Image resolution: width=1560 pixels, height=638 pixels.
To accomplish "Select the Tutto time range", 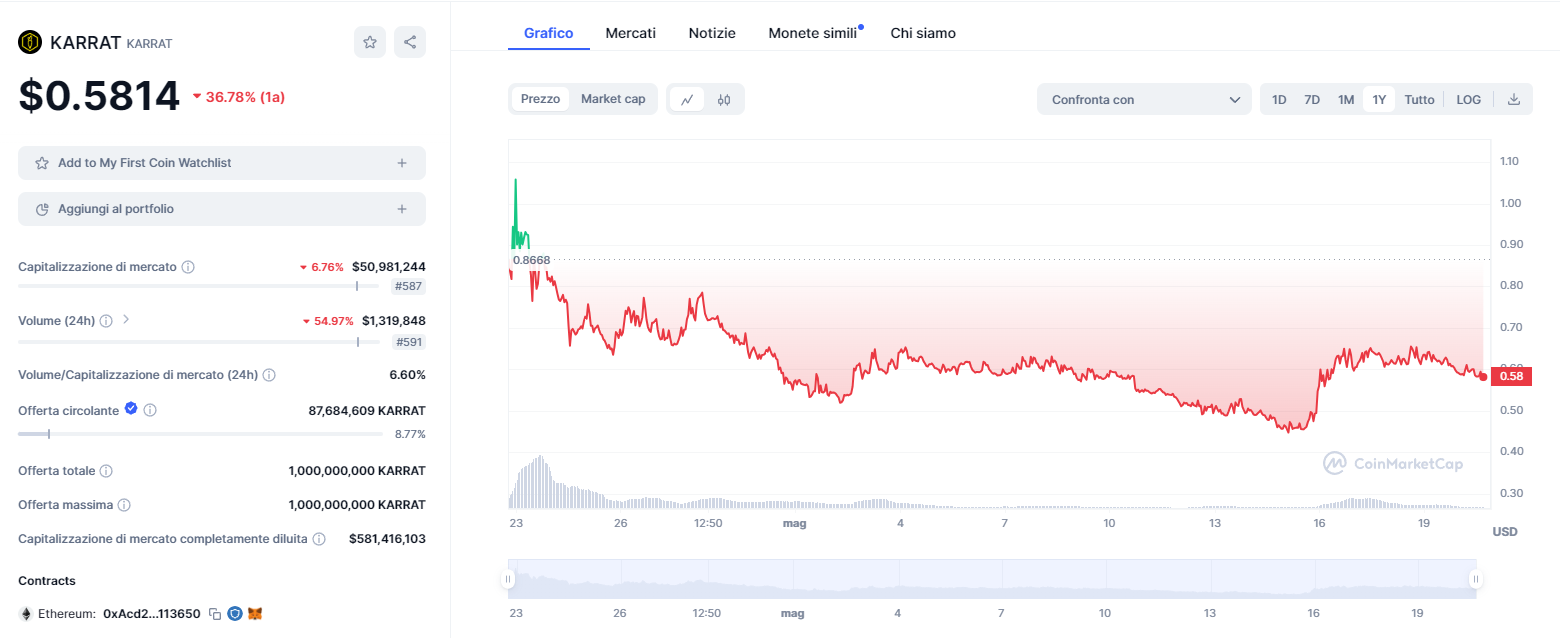I will [1419, 99].
